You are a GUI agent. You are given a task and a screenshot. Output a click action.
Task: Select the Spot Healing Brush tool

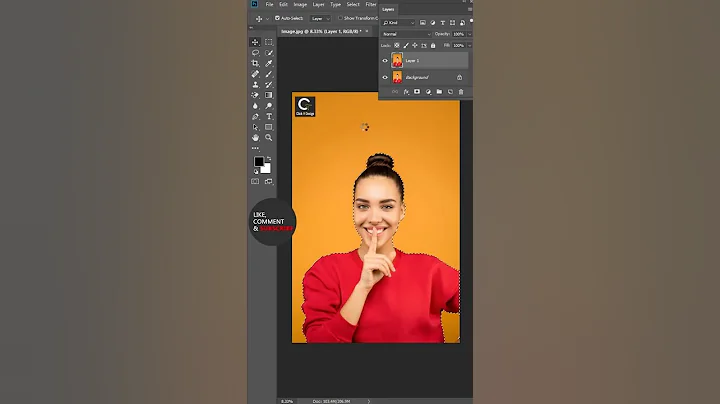click(x=255, y=74)
